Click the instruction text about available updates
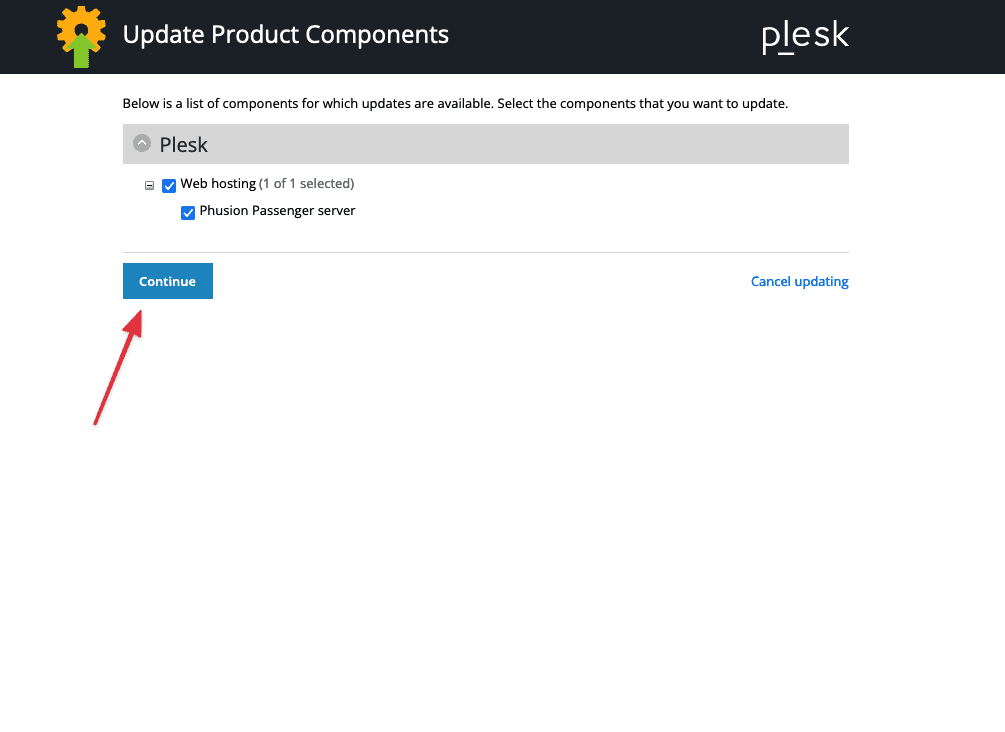Image resolution: width=1005 pixels, height=732 pixels. [x=455, y=103]
